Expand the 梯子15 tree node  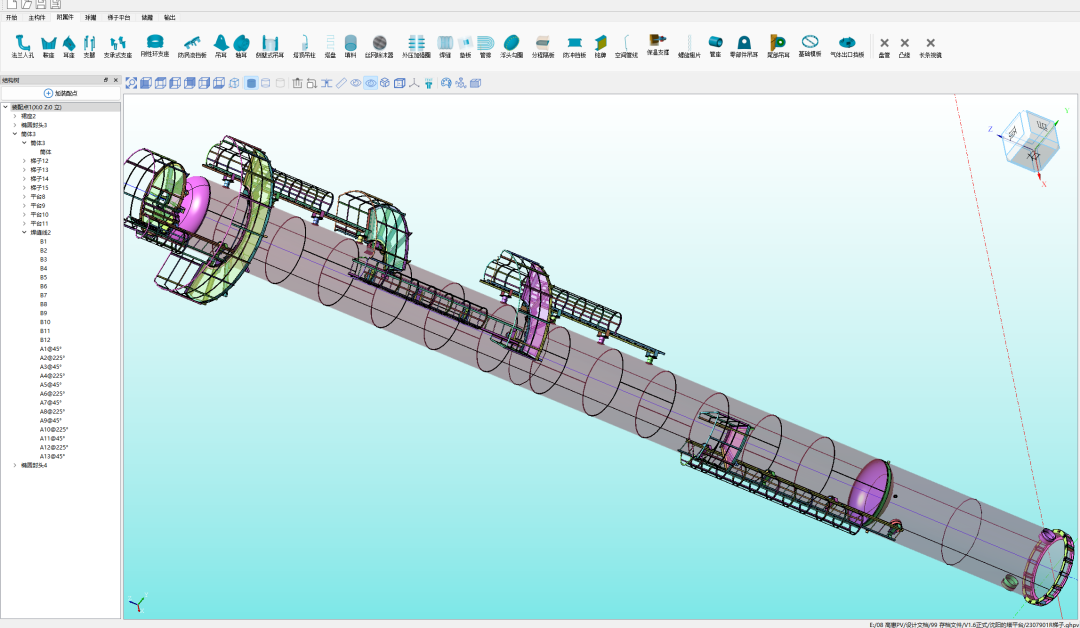click(24, 188)
